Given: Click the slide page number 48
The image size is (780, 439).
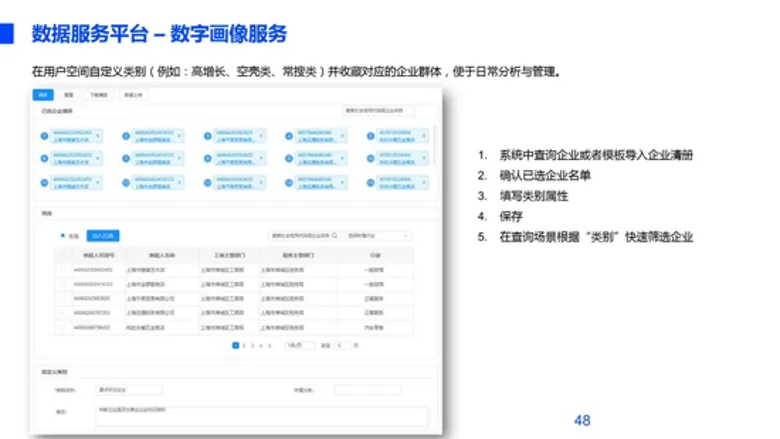Looking at the screenshot, I should click(x=582, y=421).
